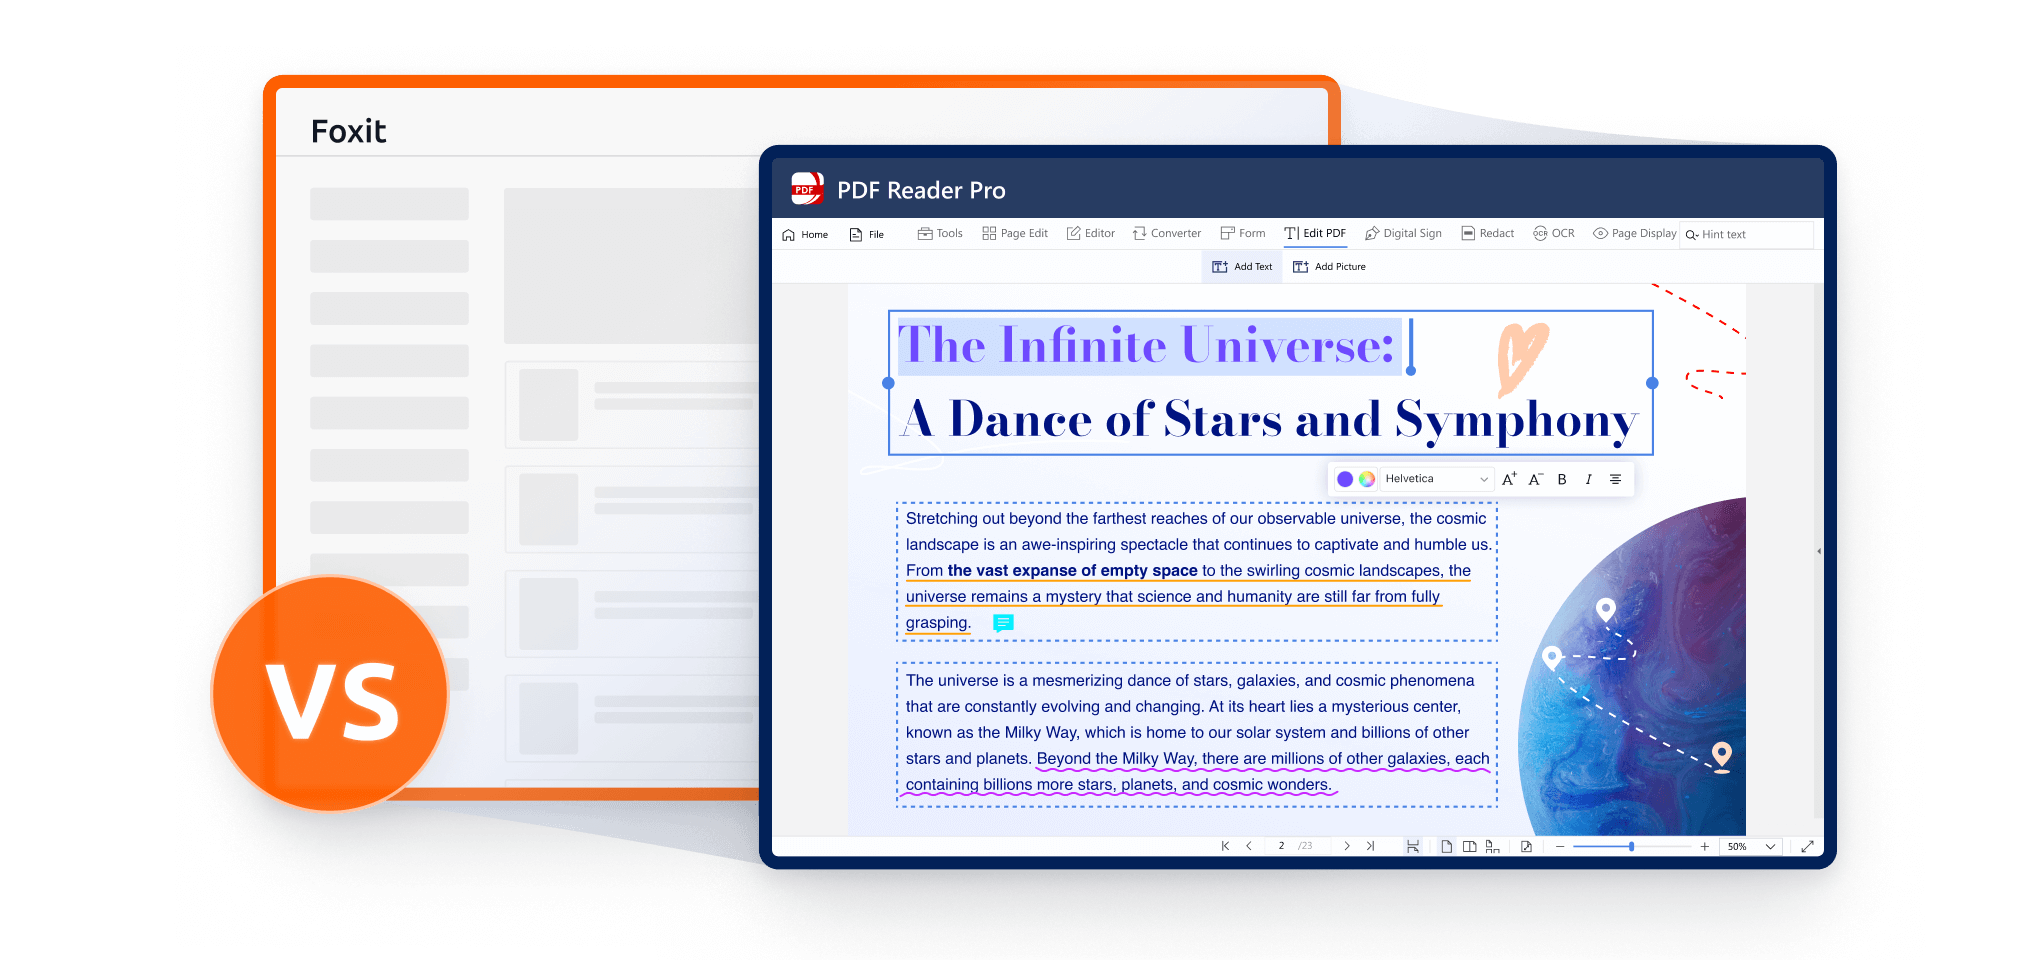Select two-page view
The height and width of the screenshot is (960, 2024).
tap(1469, 846)
